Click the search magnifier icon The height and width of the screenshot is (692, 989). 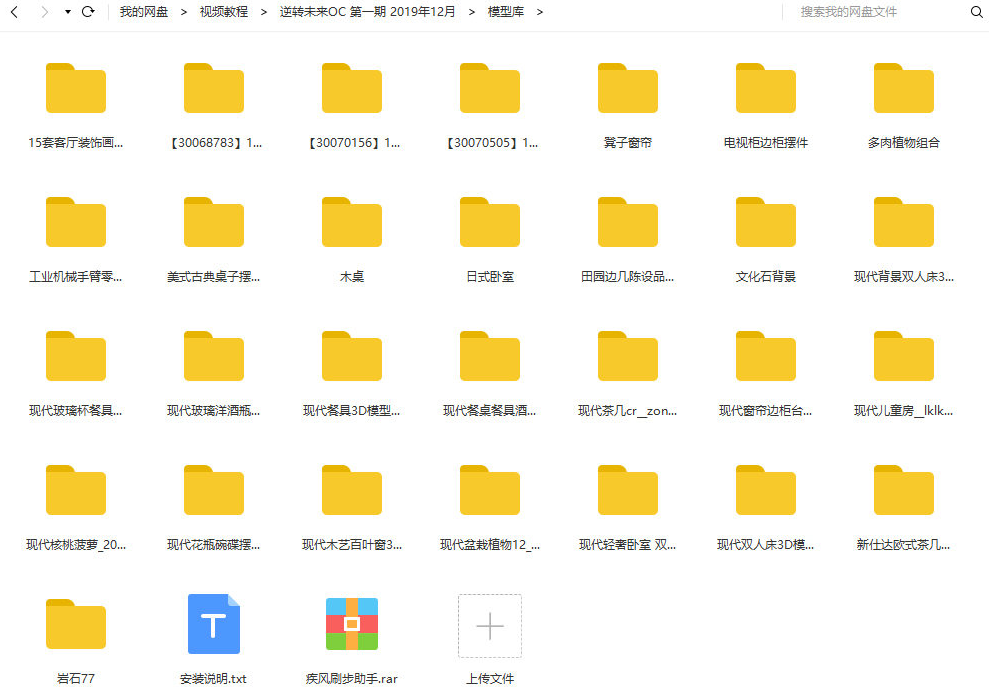(976, 12)
